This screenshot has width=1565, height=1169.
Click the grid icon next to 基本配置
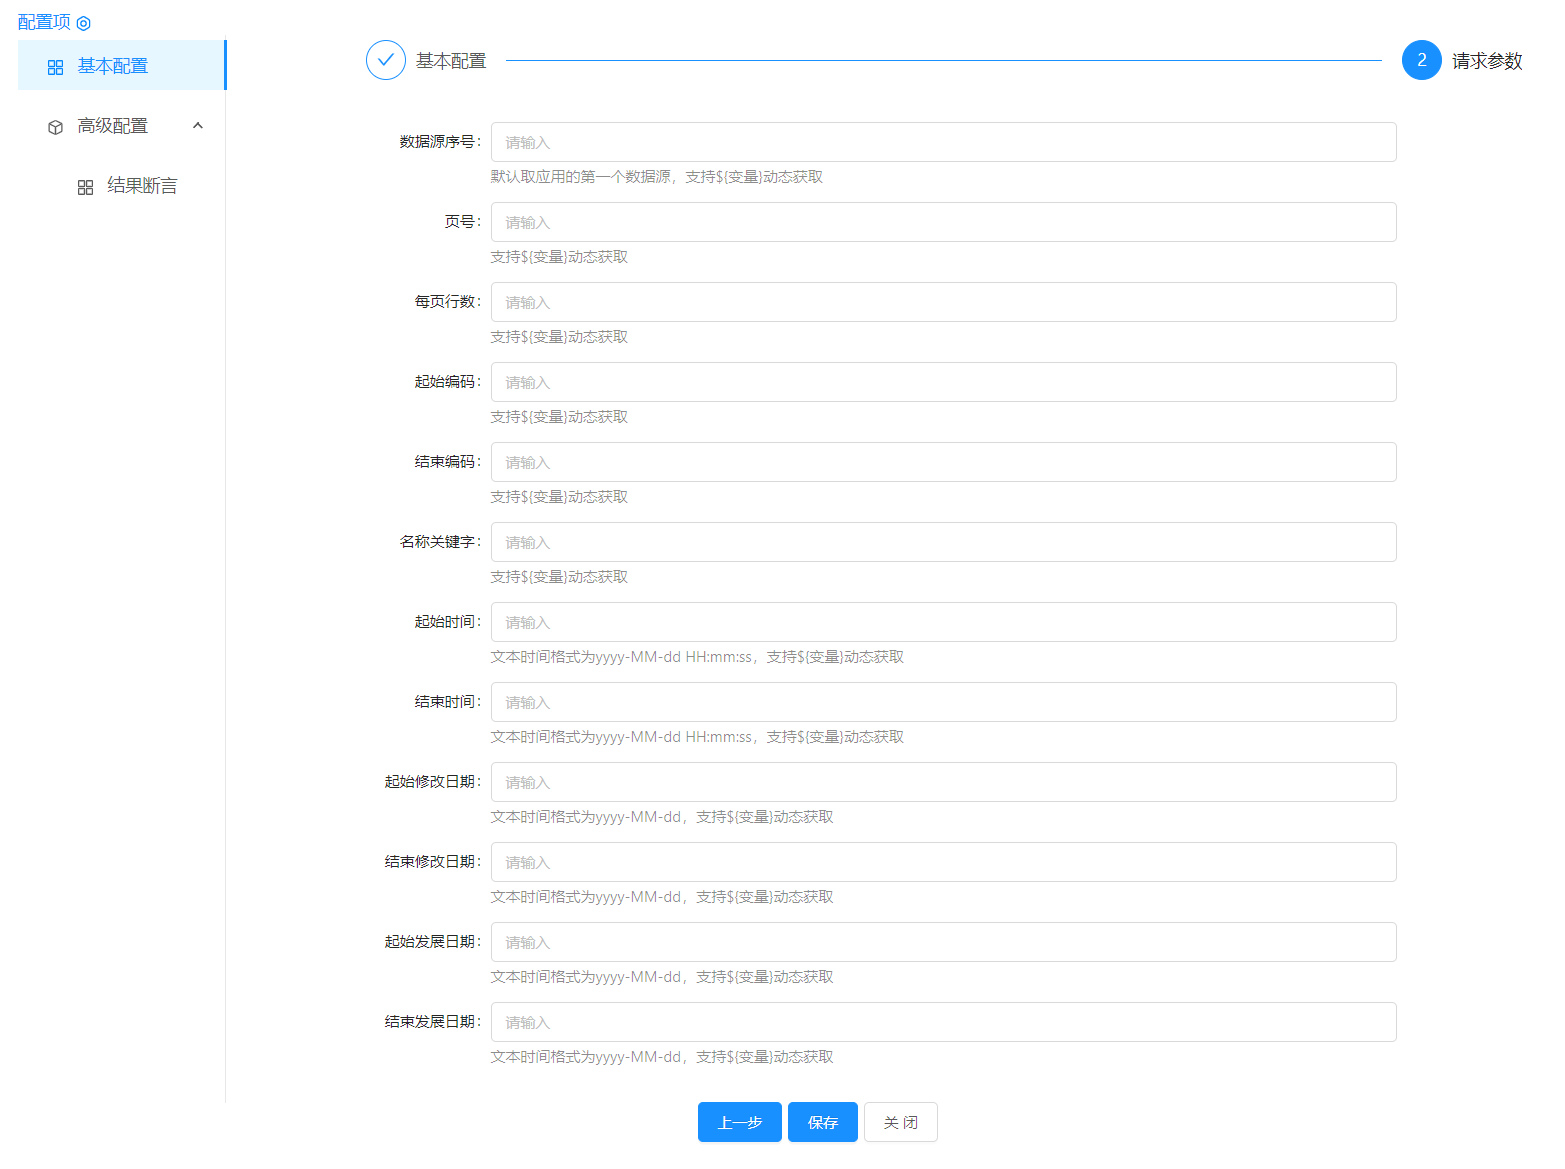click(56, 67)
